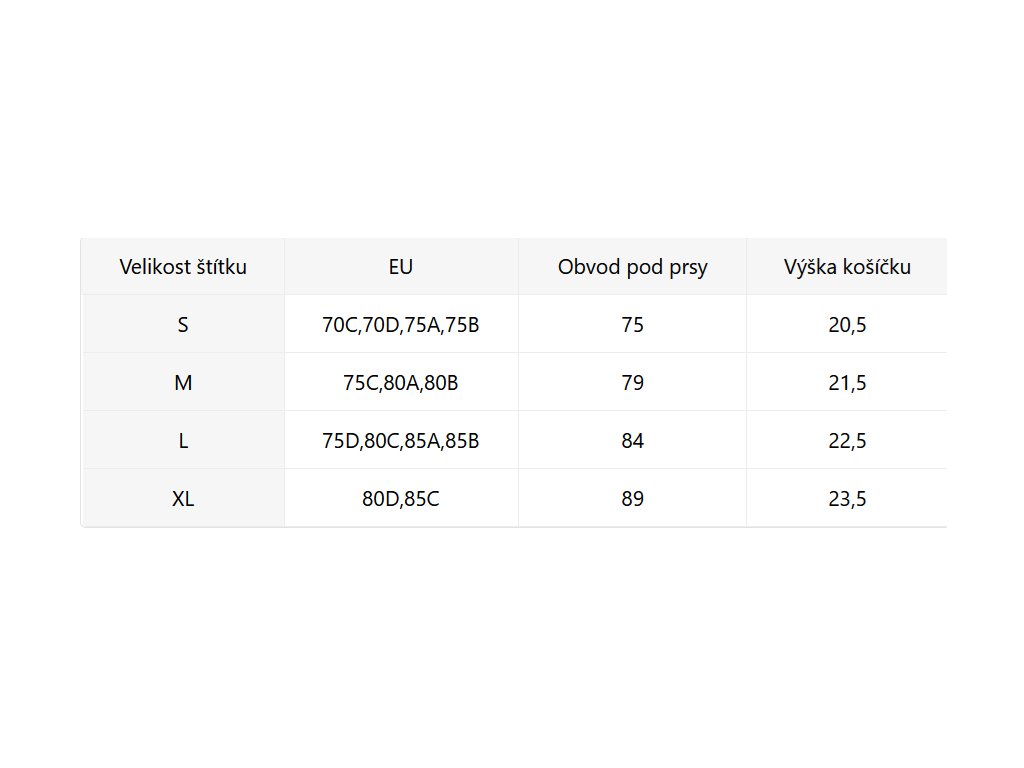Select the 'Výška košíčku' column header

pos(847,267)
